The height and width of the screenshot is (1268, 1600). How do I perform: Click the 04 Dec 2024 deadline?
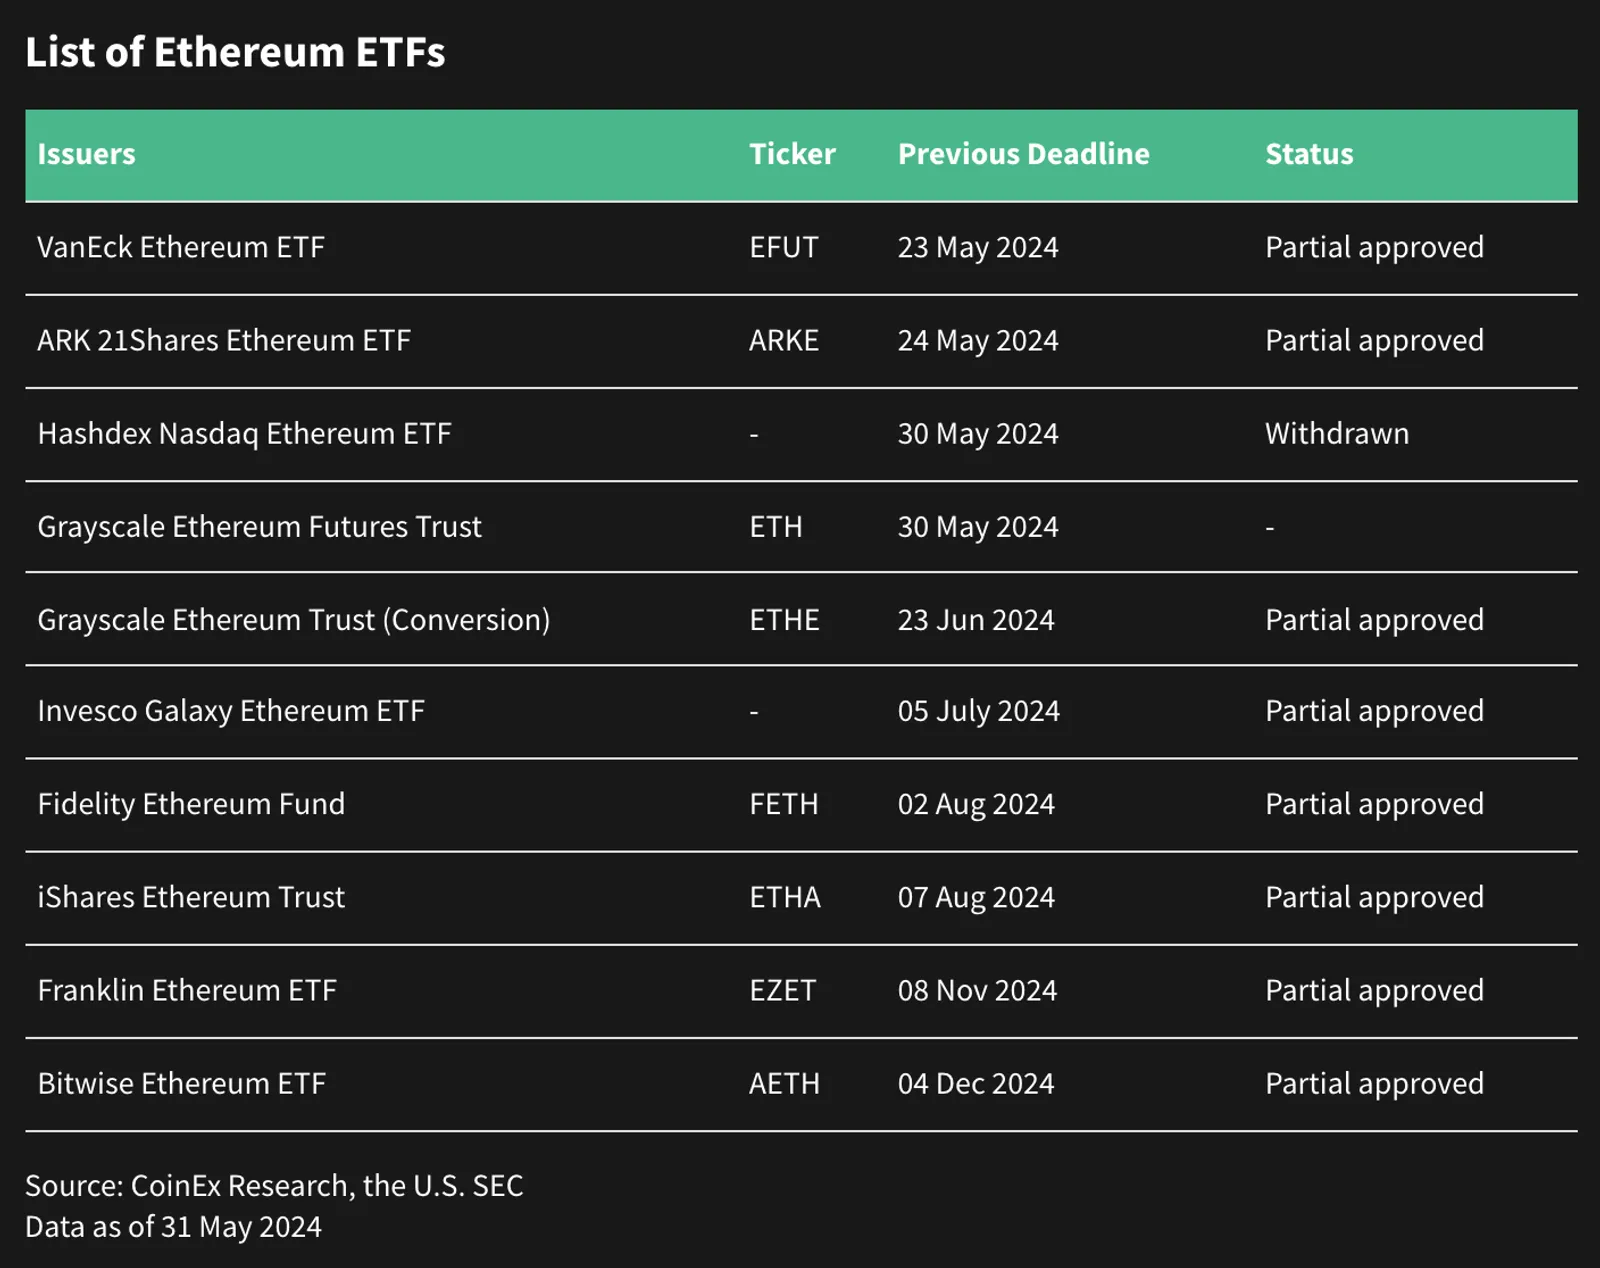point(976,1083)
